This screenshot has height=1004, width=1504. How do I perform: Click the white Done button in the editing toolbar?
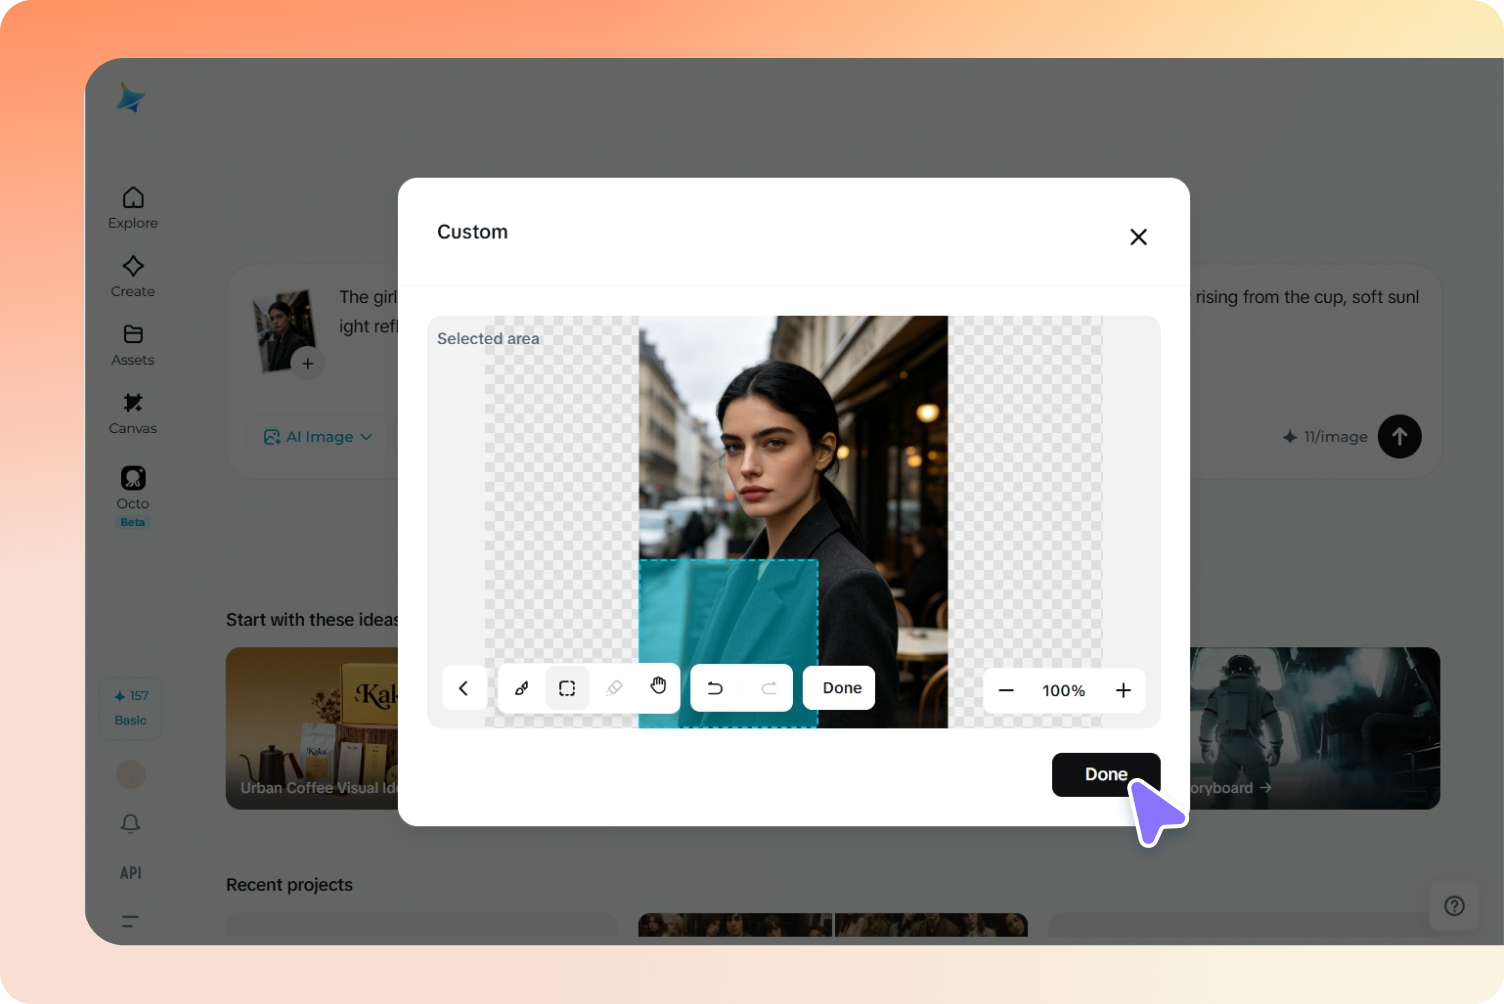pos(841,688)
